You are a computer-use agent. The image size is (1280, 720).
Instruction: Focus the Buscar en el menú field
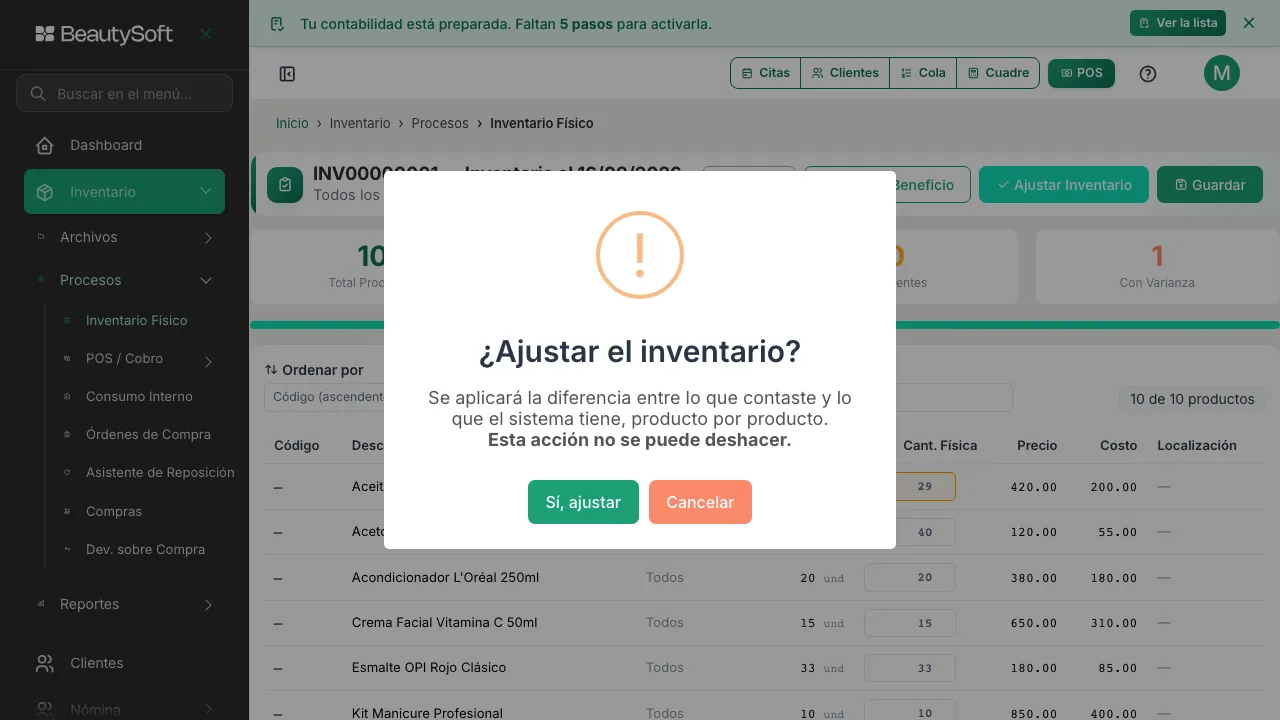[125, 93]
